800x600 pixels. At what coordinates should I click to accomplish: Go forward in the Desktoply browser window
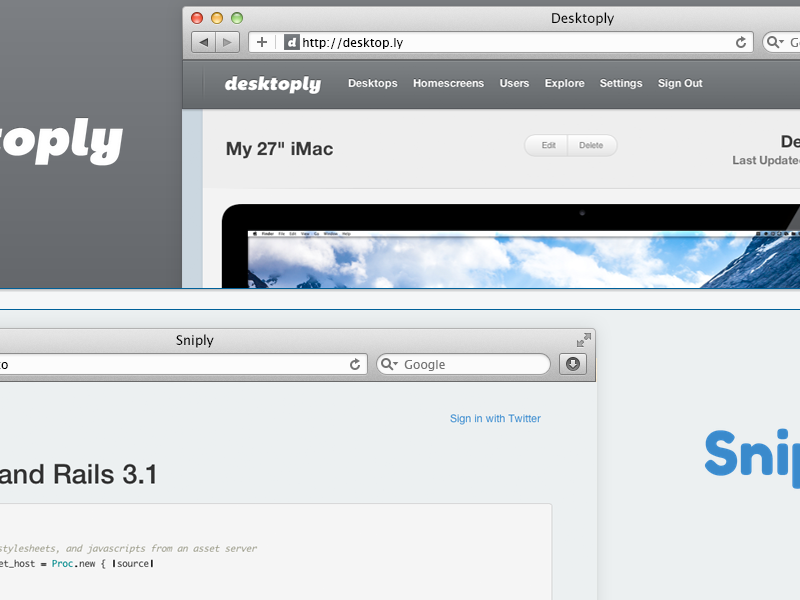(228, 42)
